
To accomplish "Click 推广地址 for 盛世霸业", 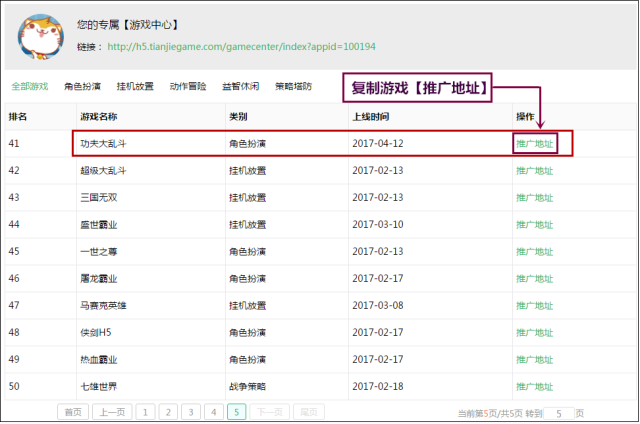I will tap(535, 224).
